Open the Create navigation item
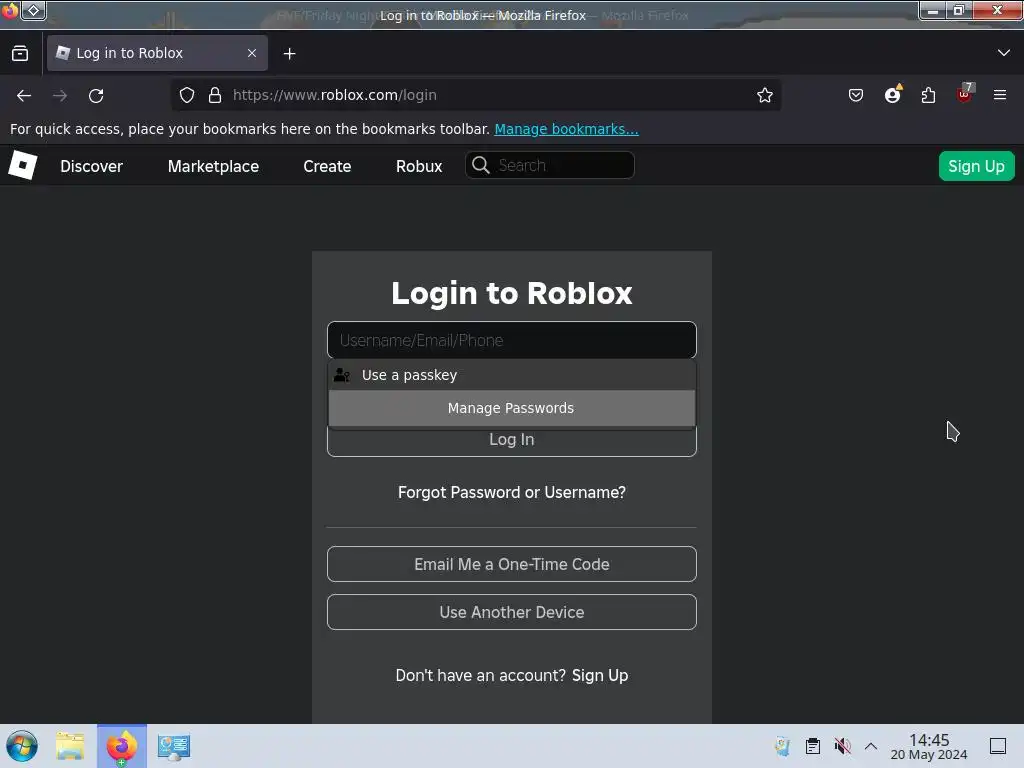Image resolution: width=1024 pixels, height=768 pixels. [327, 167]
